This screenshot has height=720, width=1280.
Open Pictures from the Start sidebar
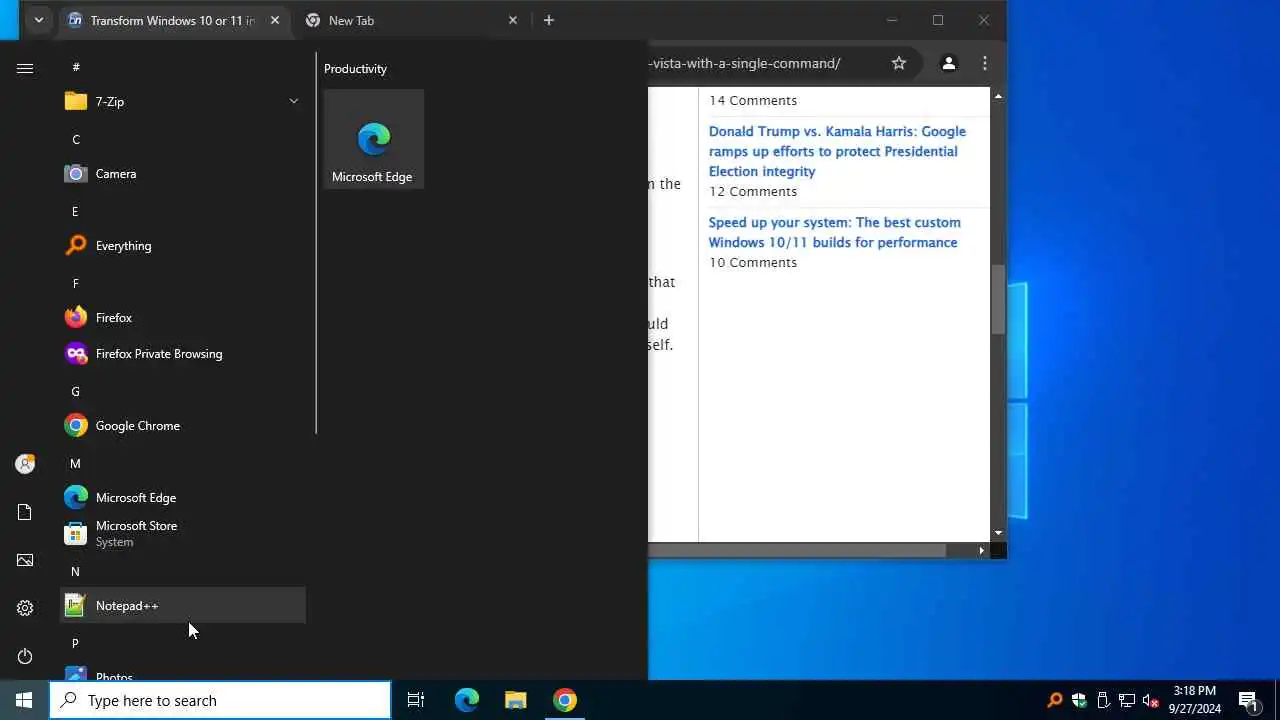(x=25, y=560)
